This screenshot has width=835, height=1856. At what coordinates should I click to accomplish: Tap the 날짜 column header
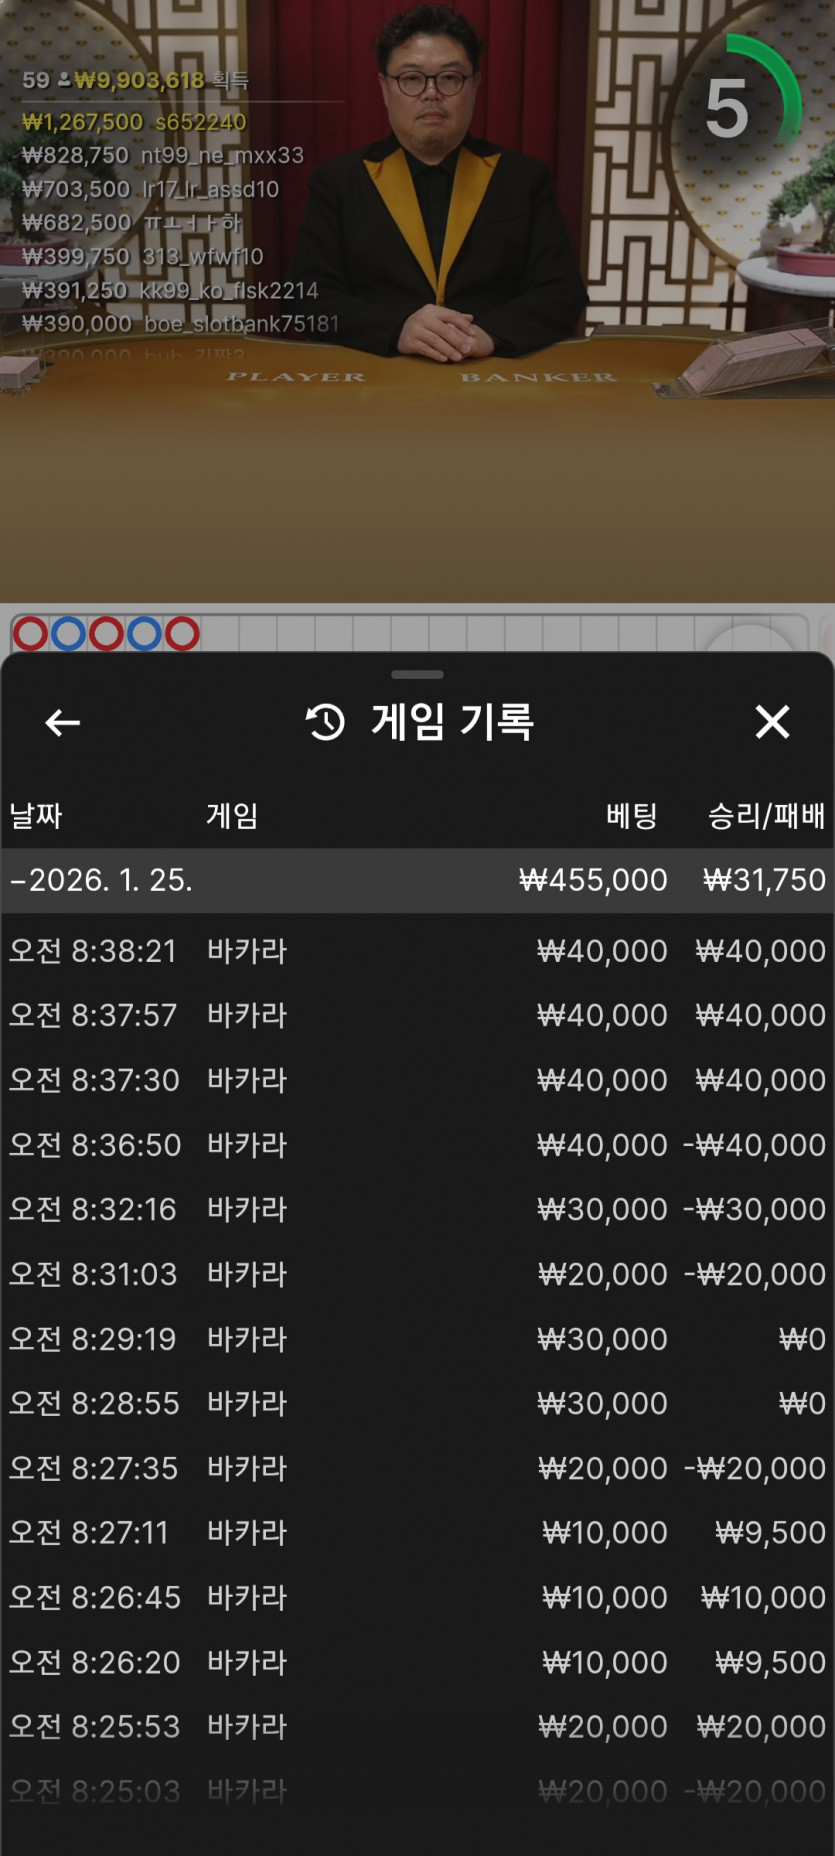tap(36, 816)
